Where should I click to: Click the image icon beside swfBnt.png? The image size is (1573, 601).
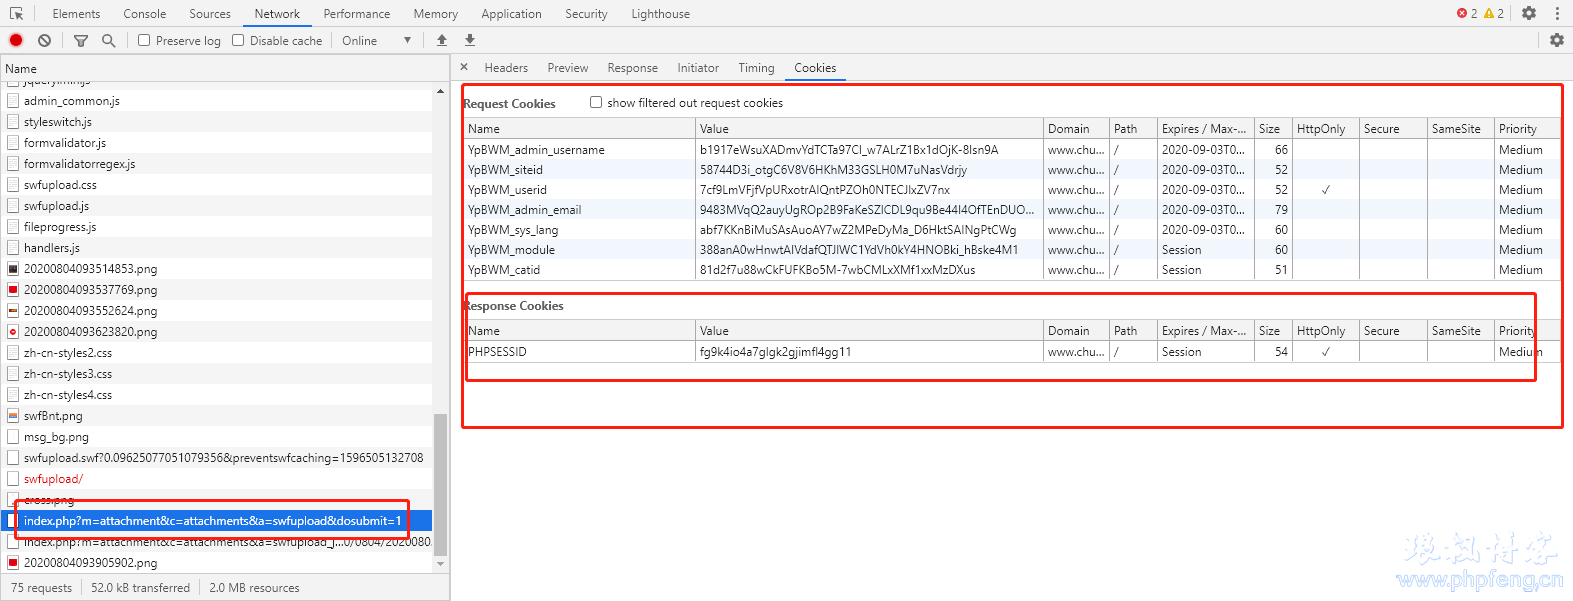[13, 416]
